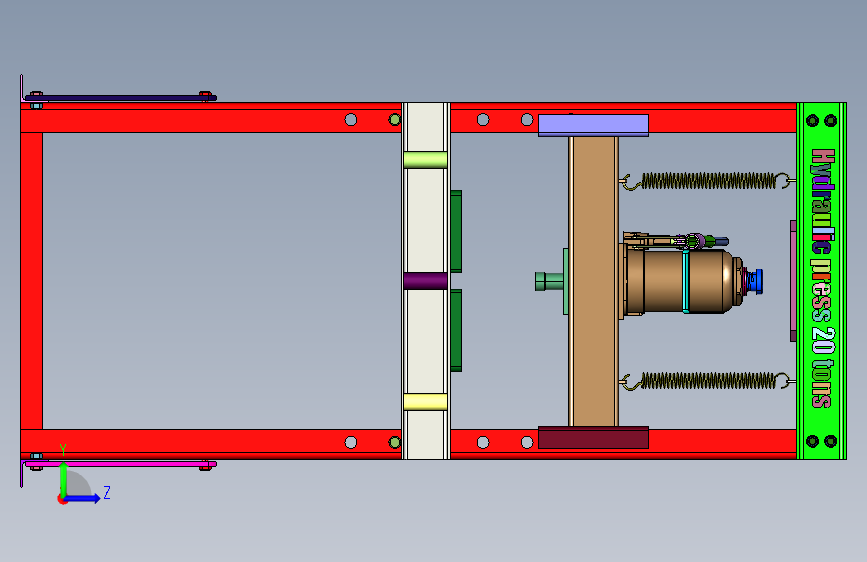Click the upper spring hook on green plate
Viewport: 867px width, 562px height.
pos(786,180)
